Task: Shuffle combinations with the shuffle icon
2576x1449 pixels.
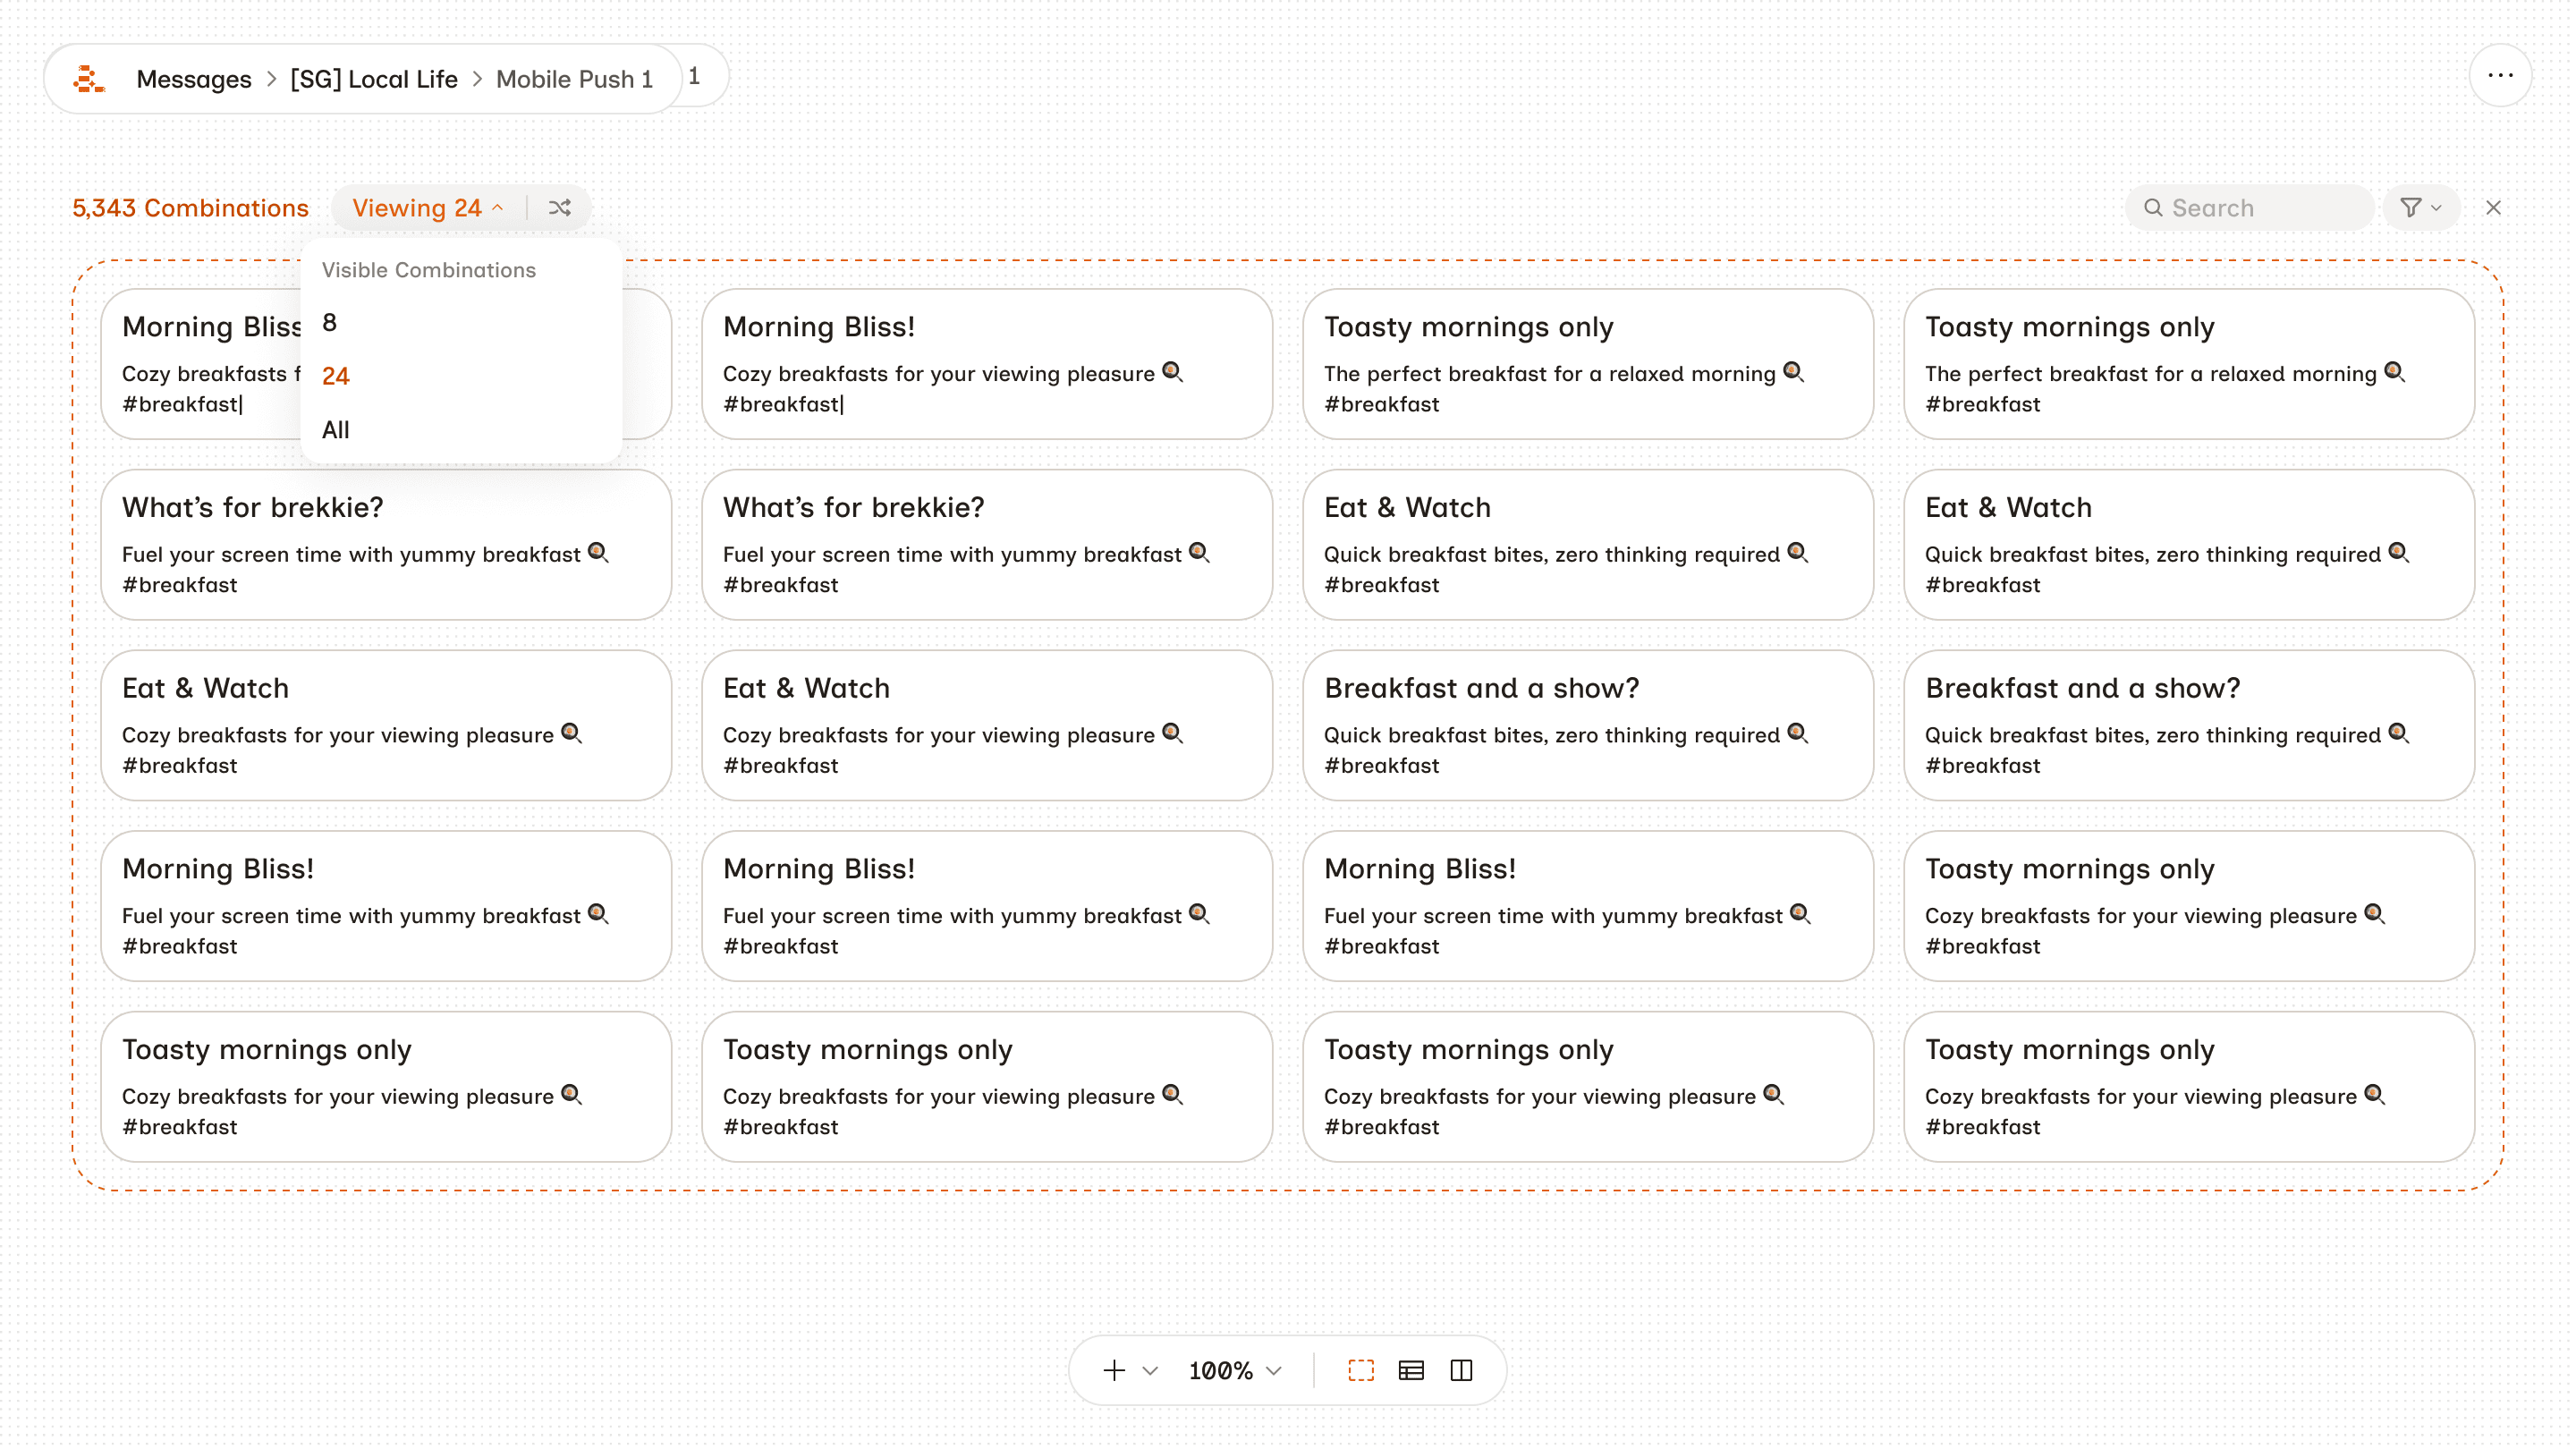Action: tap(560, 208)
